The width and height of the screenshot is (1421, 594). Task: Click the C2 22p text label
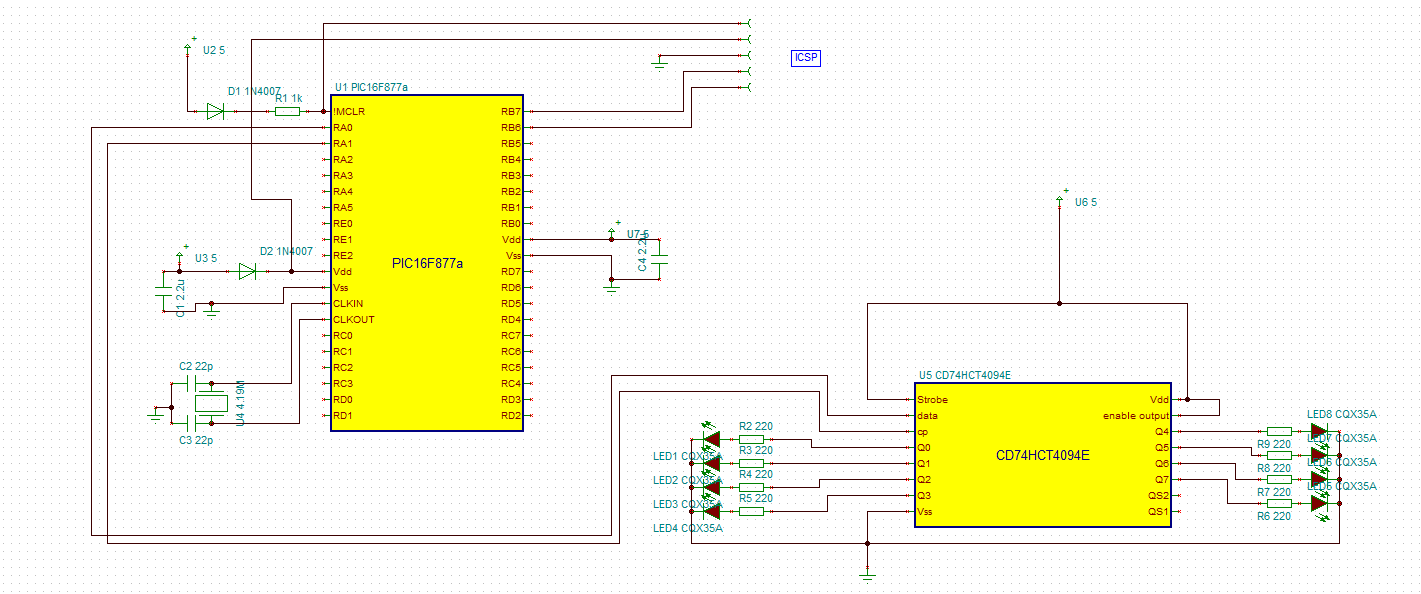point(198,367)
